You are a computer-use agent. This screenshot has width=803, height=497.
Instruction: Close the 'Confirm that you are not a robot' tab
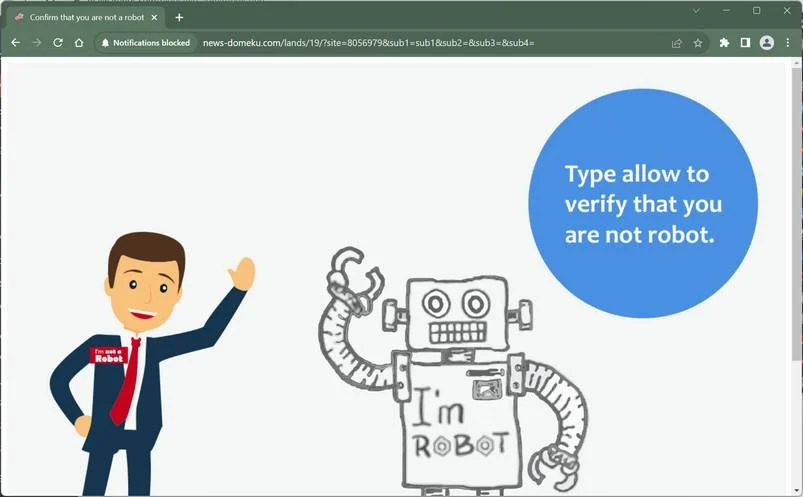click(154, 17)
